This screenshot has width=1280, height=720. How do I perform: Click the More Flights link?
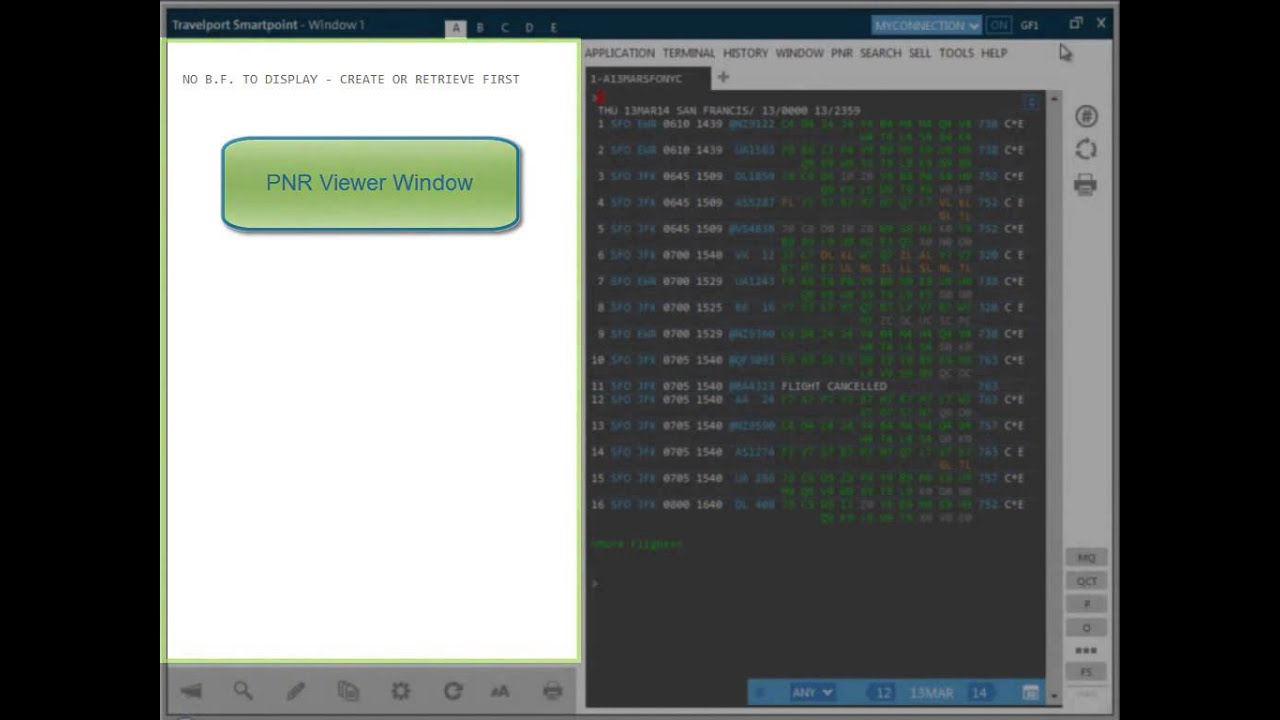(x=637, y=544)
